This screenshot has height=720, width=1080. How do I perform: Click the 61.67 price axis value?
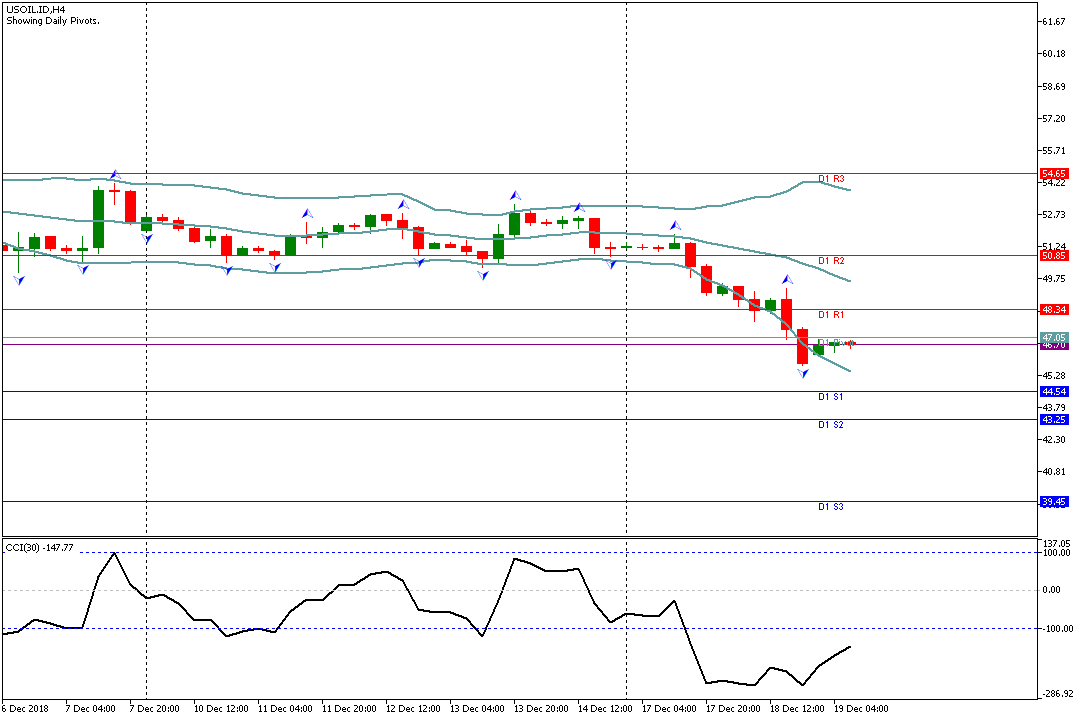tap(1054, 22)
